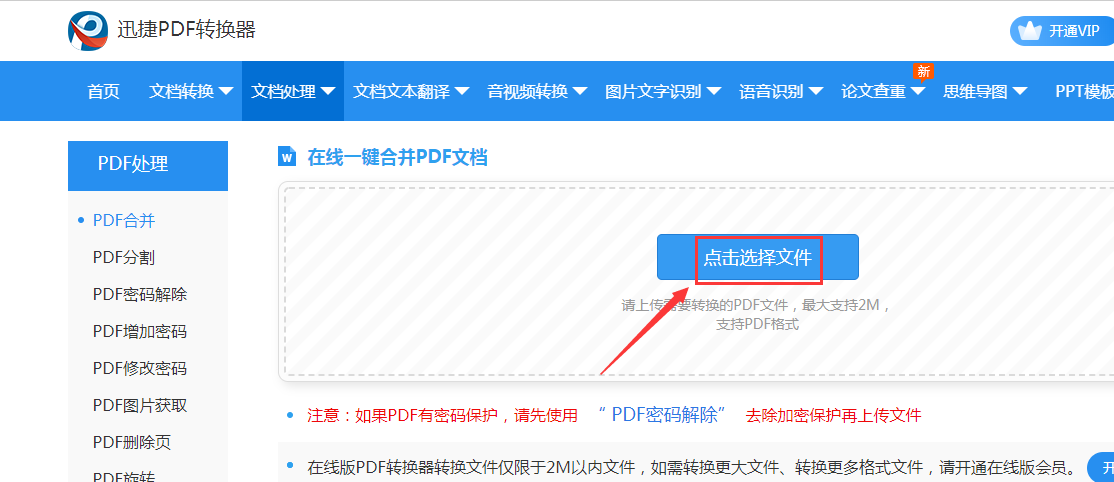Select PDF合并 in the sidebar
The height and width of the screenshot is (482, 1114).
pyautogui.click(x=124, y=221)
